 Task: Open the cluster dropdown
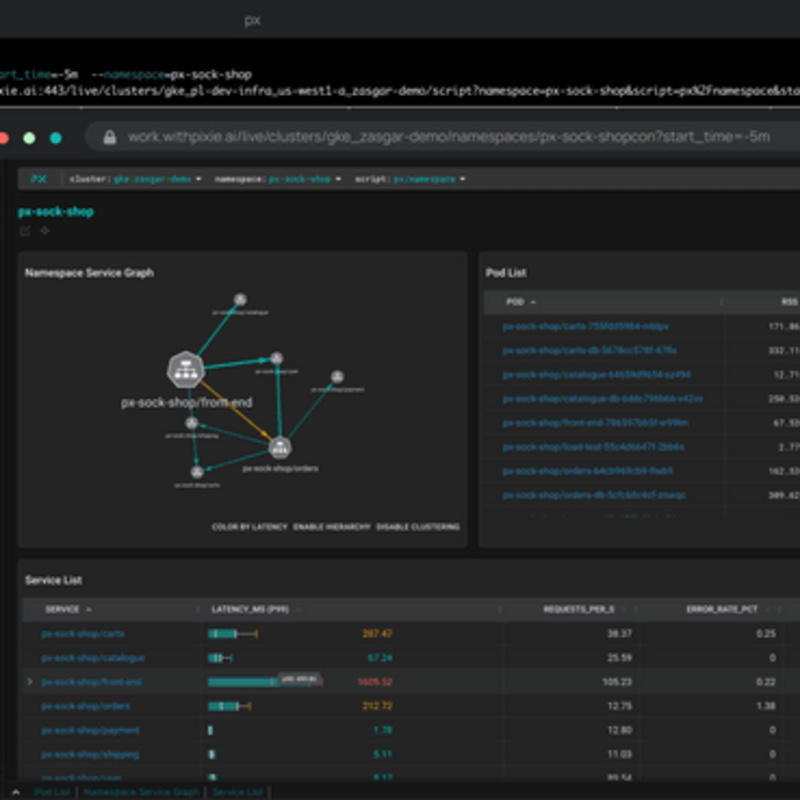136,179
